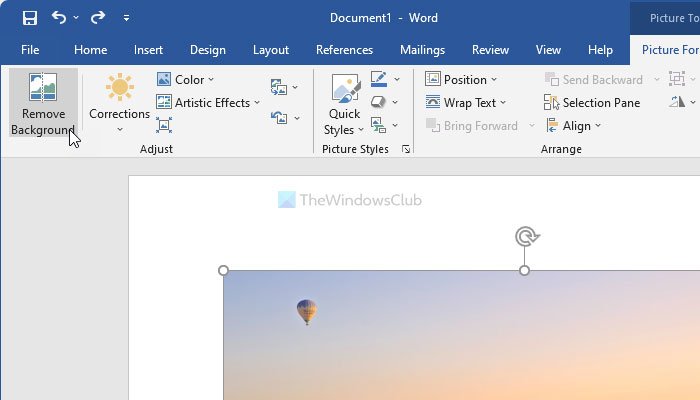Expand the Picture Effects dropdown arrow
This screenshot has width=700, height=400.
[395, 103]
